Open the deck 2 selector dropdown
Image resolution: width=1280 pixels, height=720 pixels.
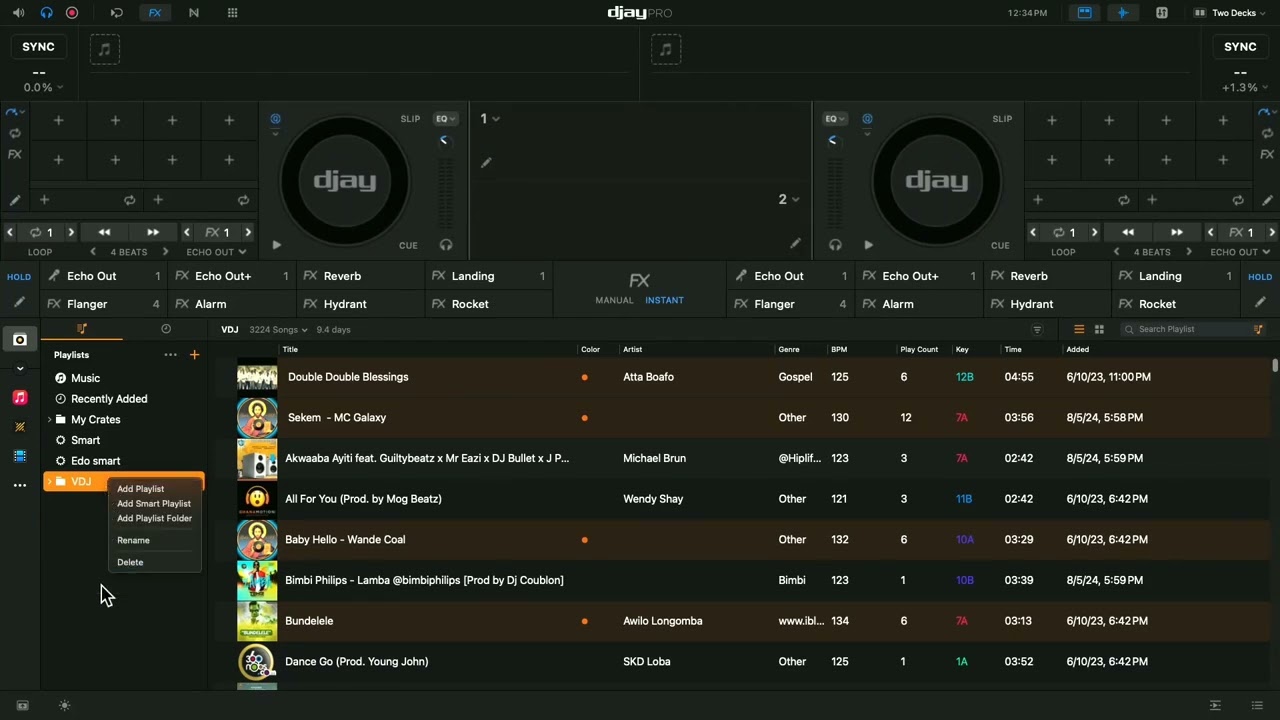click(x=789, y=199)
